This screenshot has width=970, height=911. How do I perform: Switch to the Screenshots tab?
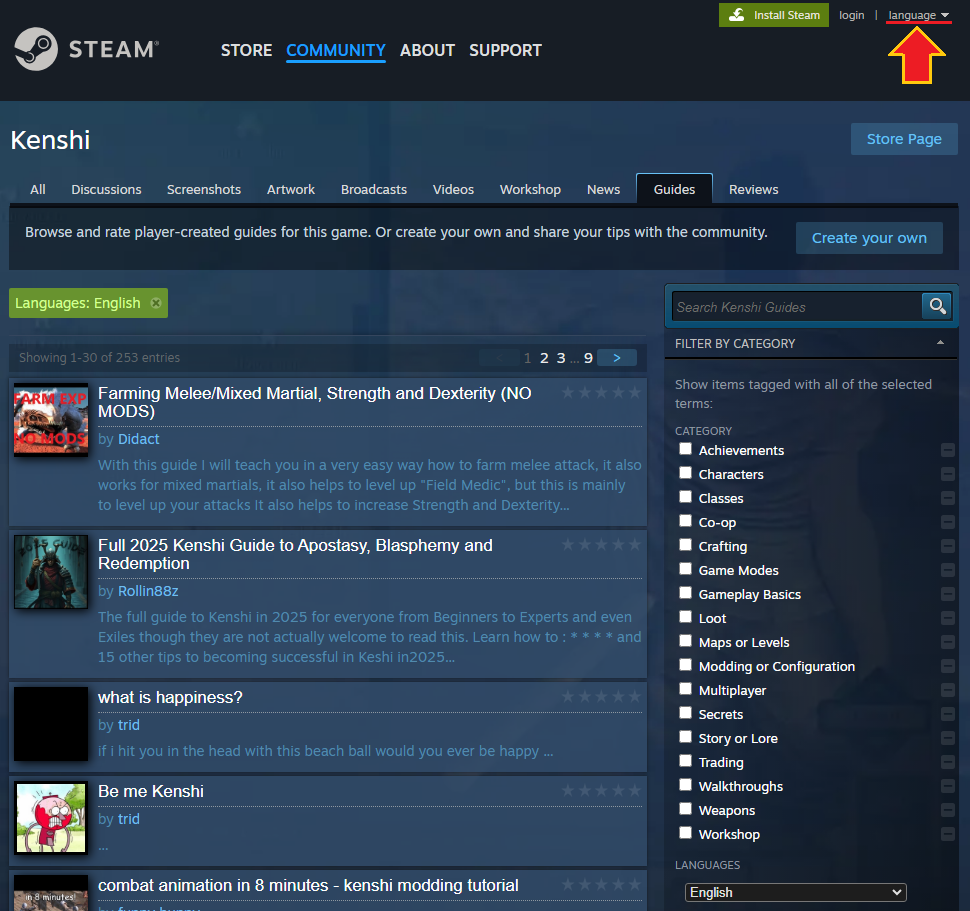(x=204, y=189)
